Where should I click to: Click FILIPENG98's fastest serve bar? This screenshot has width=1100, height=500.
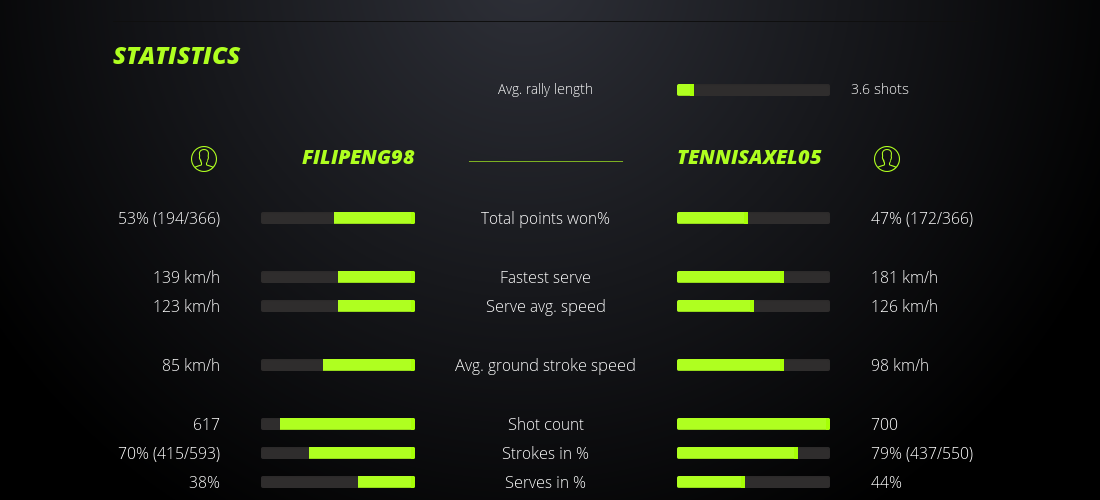pyautogui.click(x=338, y=277)
